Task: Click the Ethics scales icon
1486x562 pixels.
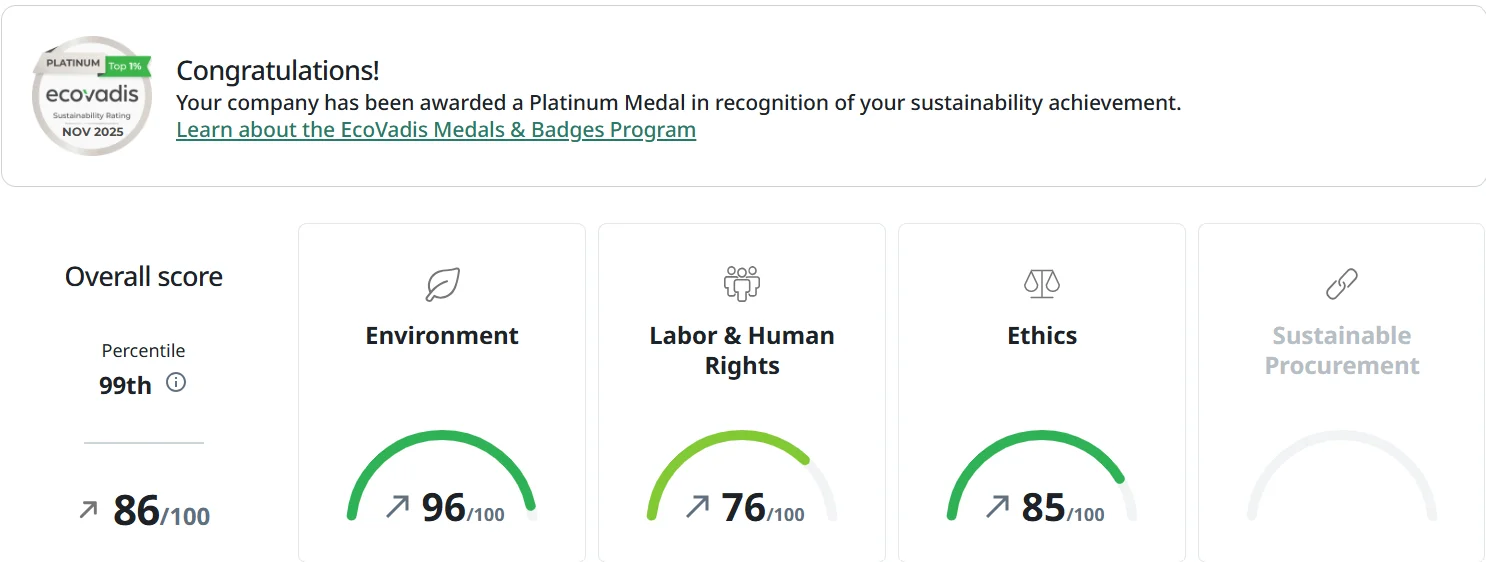Action: (x=1042, y=283)
